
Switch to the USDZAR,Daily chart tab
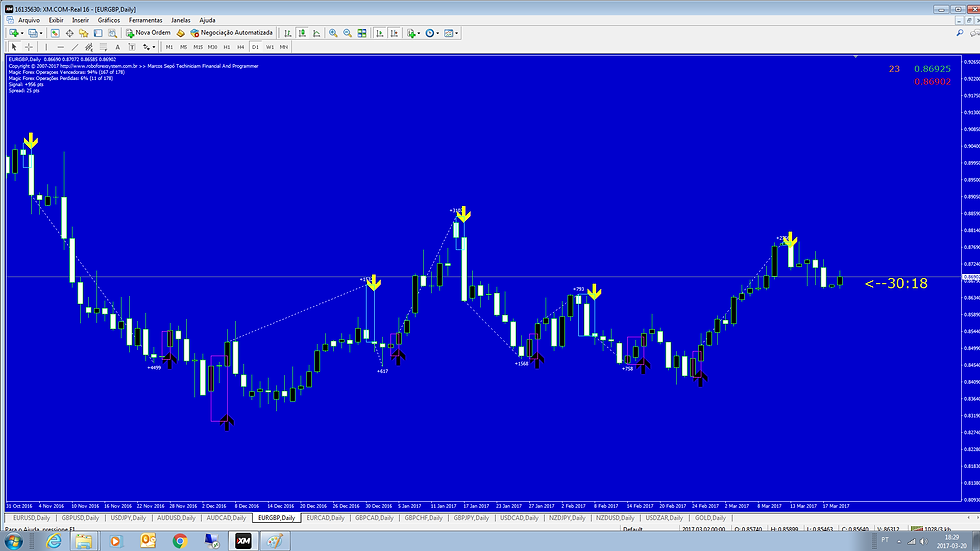pyautogui.click(x=664, y=518)
